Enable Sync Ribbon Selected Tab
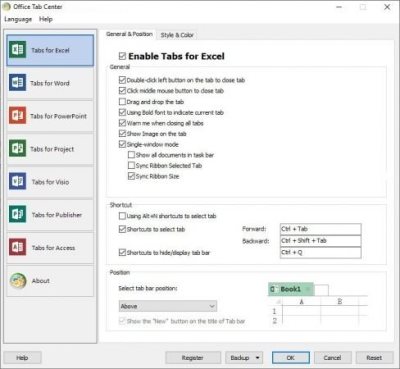The height and width of the screenshot is (369, 400). (x=131, y=166)
